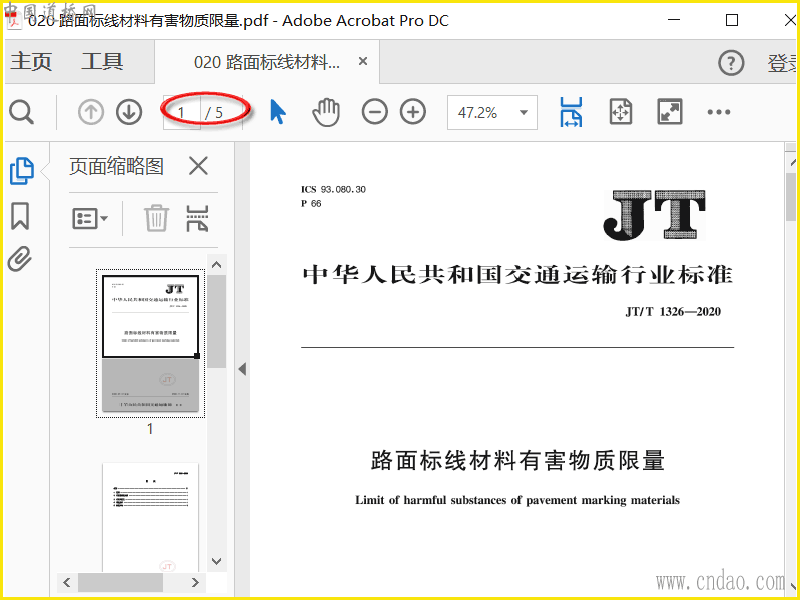Open the bookmarks panel icon
The height and width of the screenshot is (600, 800).
point(20,216)
